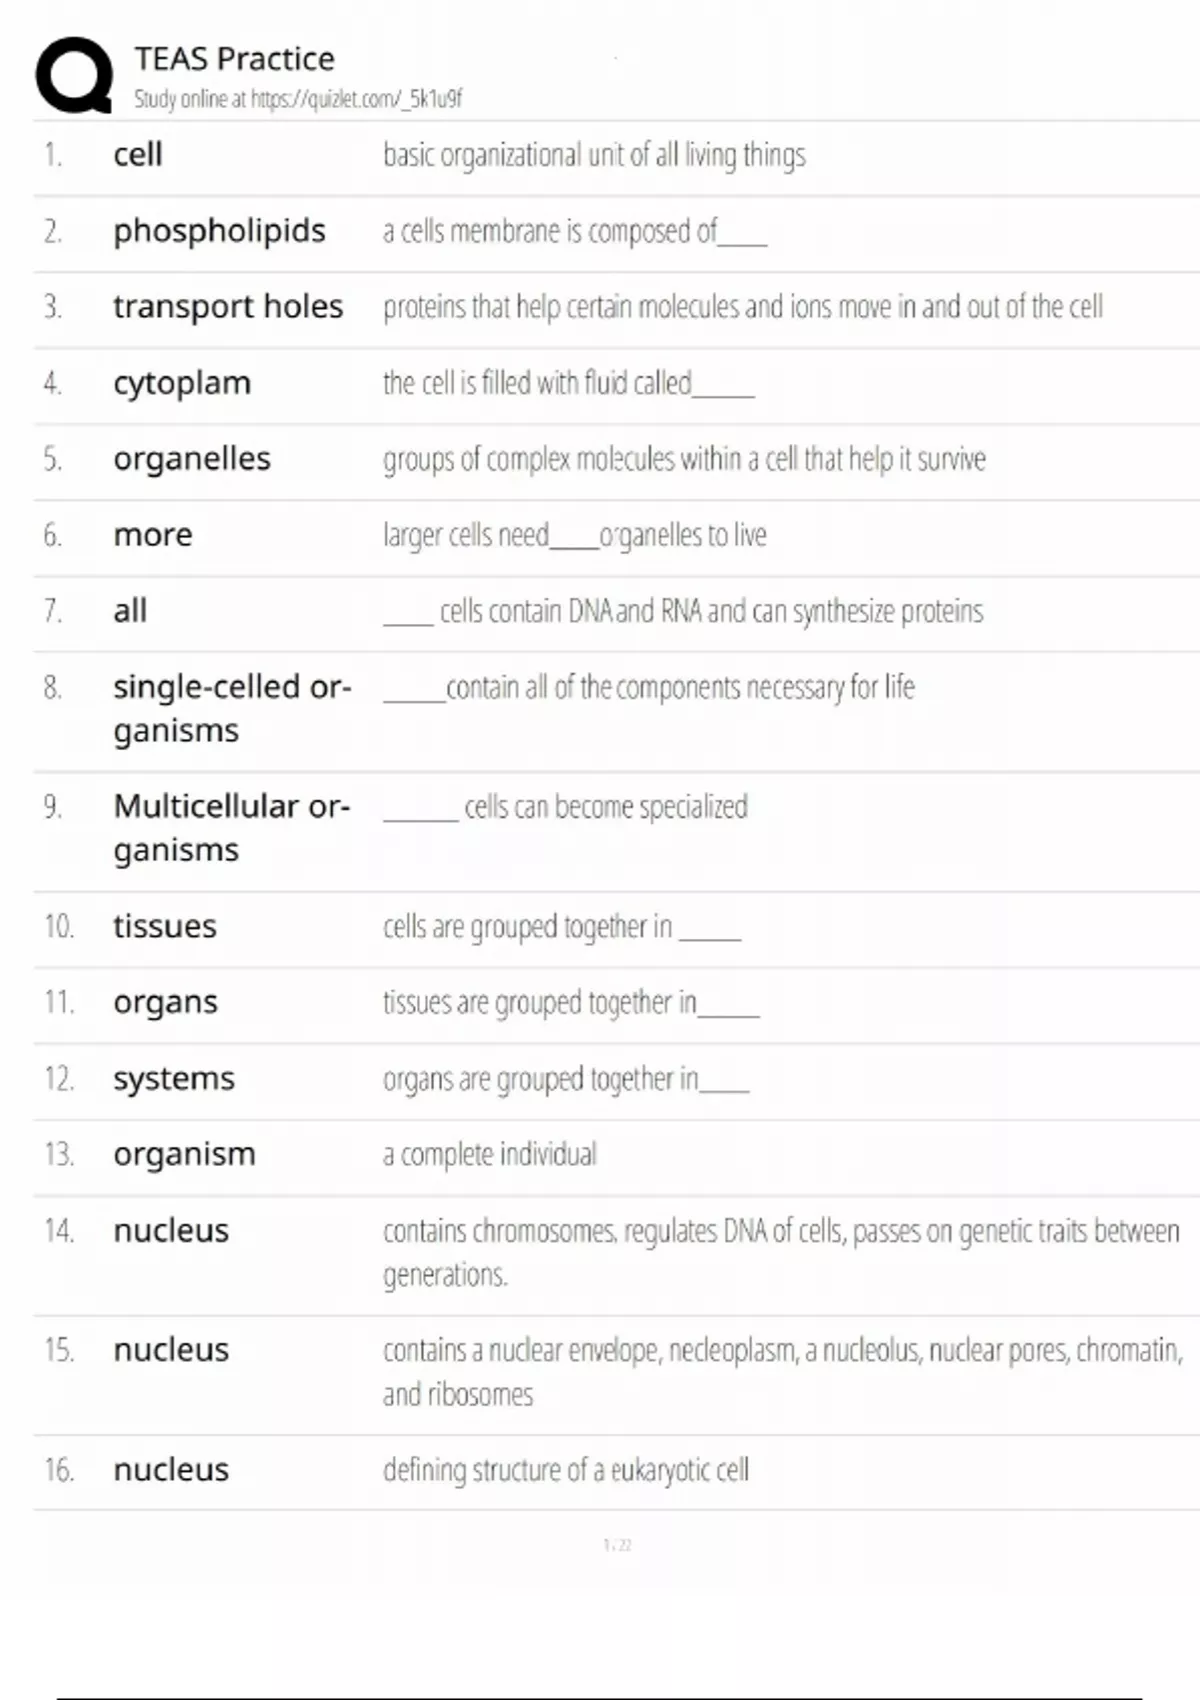Click 'a complete individual' definition
1200x1700 pixels.
489,1155
